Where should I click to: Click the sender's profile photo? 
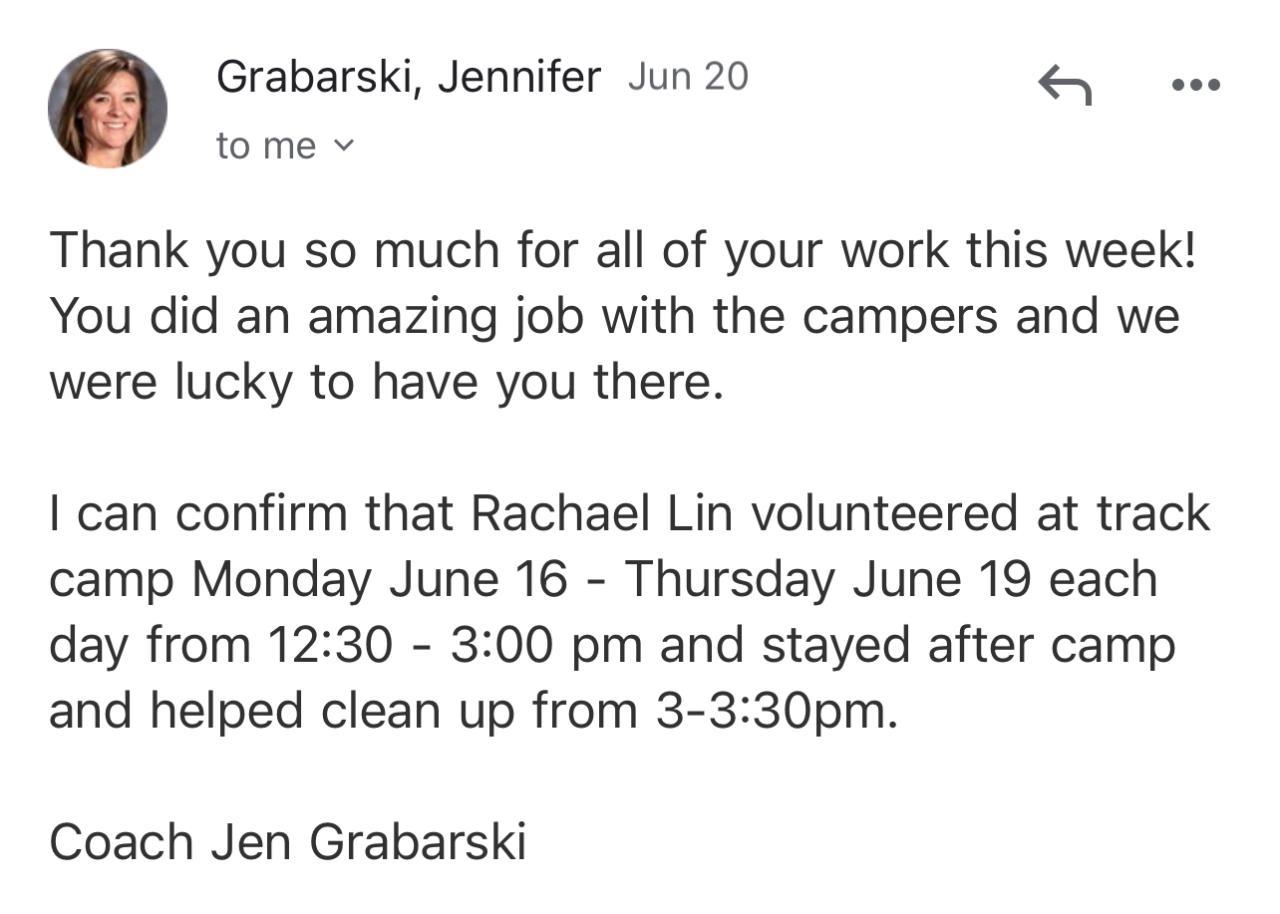click(x=108, y=108)
